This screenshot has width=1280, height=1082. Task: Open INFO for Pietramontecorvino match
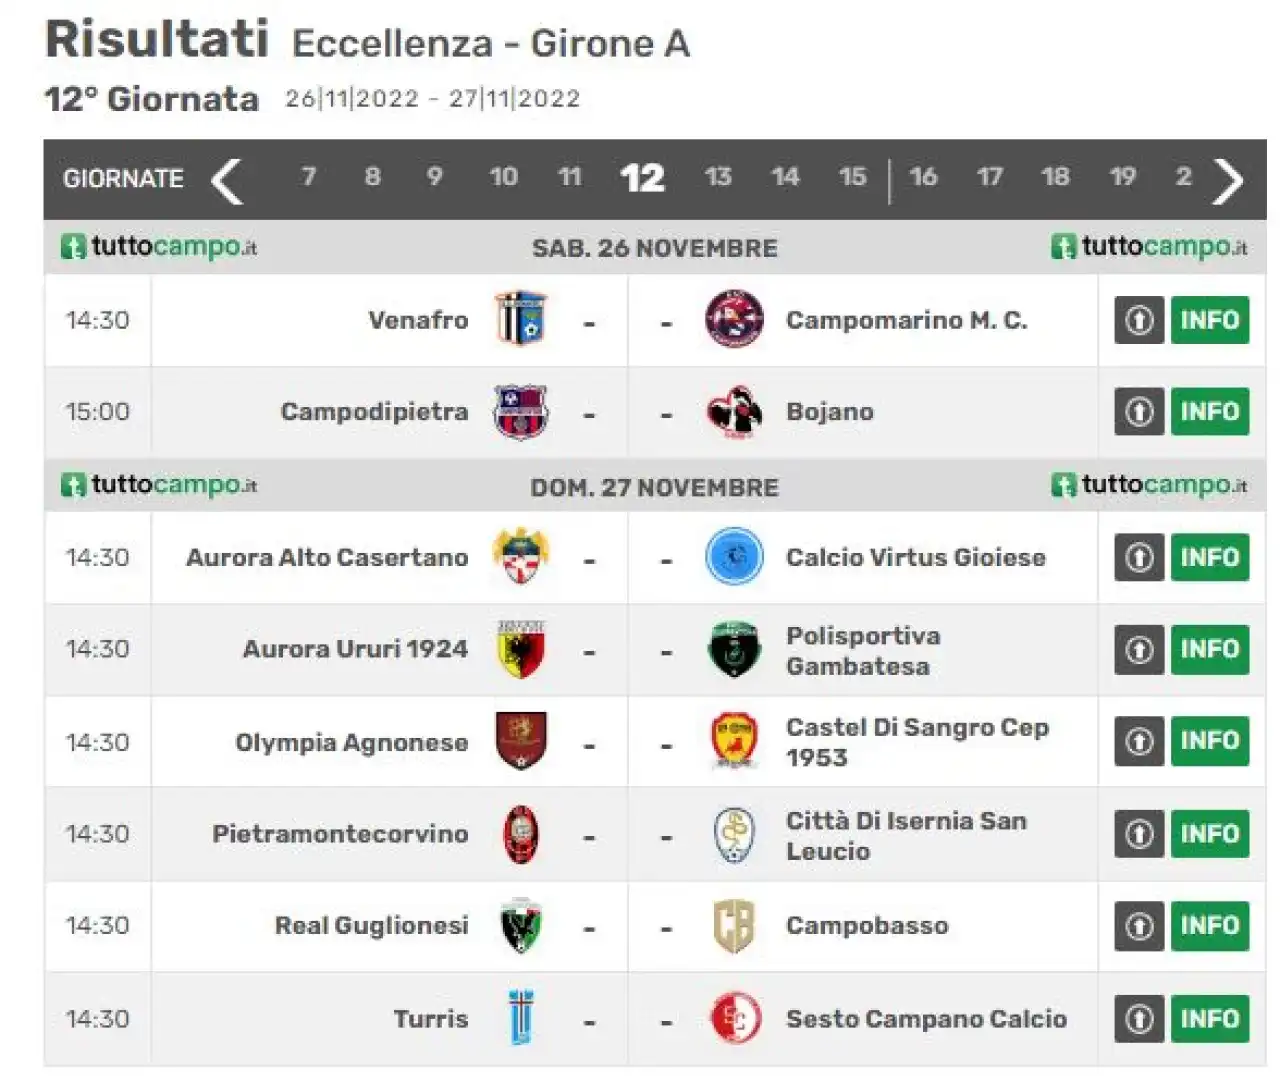(x=1209, y=834)
